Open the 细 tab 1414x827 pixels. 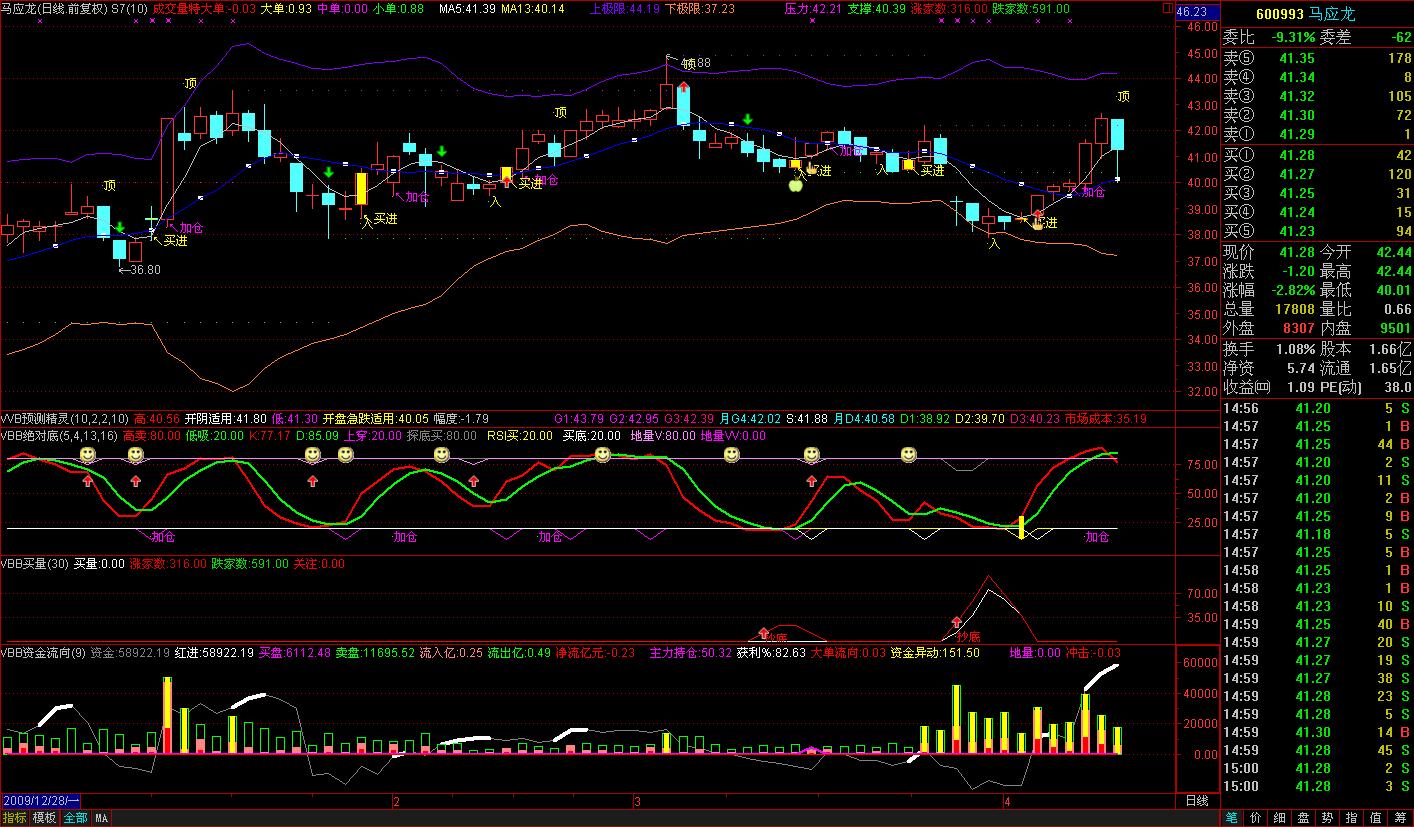pos(1282,818)
